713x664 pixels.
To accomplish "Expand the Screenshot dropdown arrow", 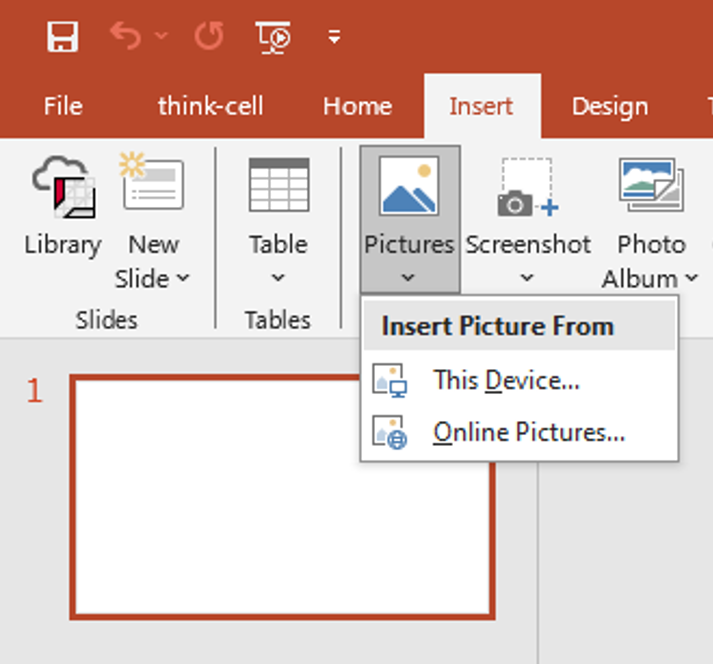I will click(x=527, y=277).
